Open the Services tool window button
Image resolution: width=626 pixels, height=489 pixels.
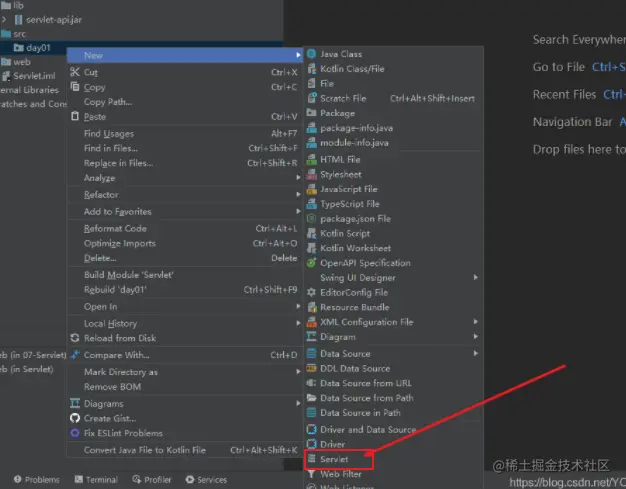pyautogui.click(x=206, y=479)
